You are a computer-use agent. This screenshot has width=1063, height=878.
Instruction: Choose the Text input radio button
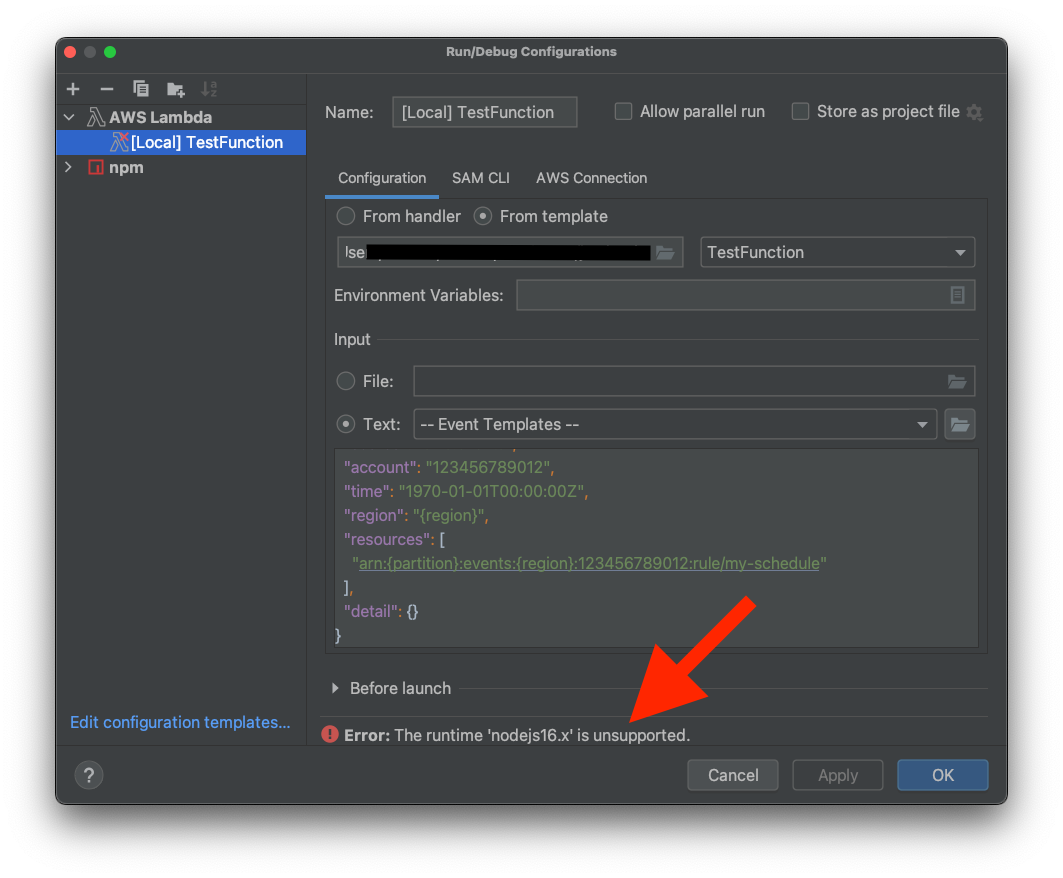(x=346, y=424)
